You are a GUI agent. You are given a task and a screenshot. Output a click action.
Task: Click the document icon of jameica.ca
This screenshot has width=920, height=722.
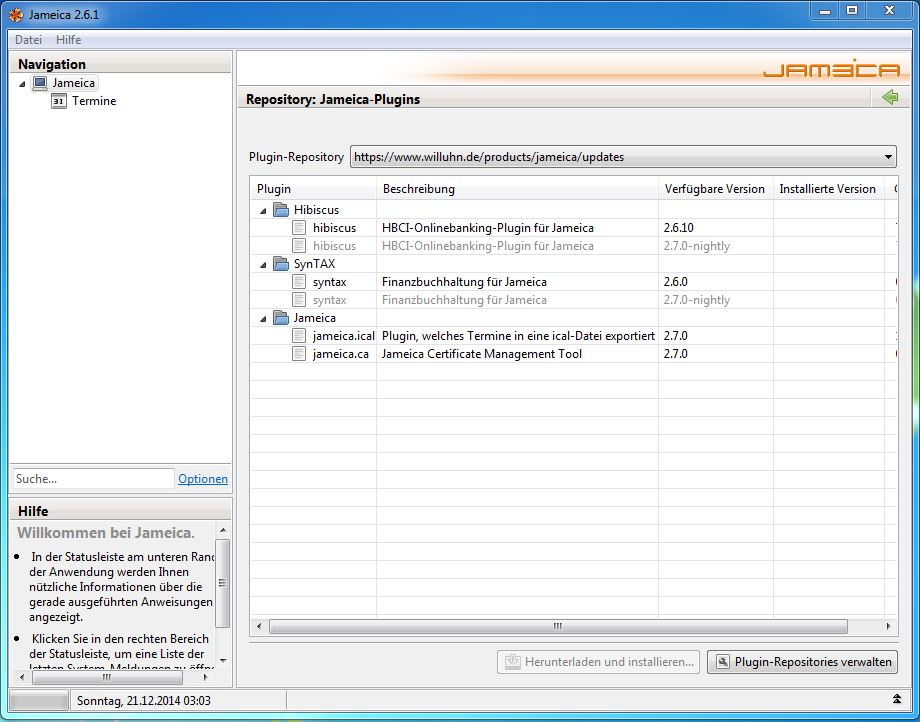tap(299, 354)
